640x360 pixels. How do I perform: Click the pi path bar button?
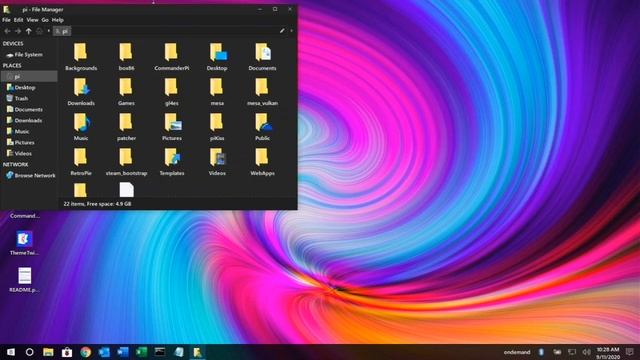coord(62,31)
